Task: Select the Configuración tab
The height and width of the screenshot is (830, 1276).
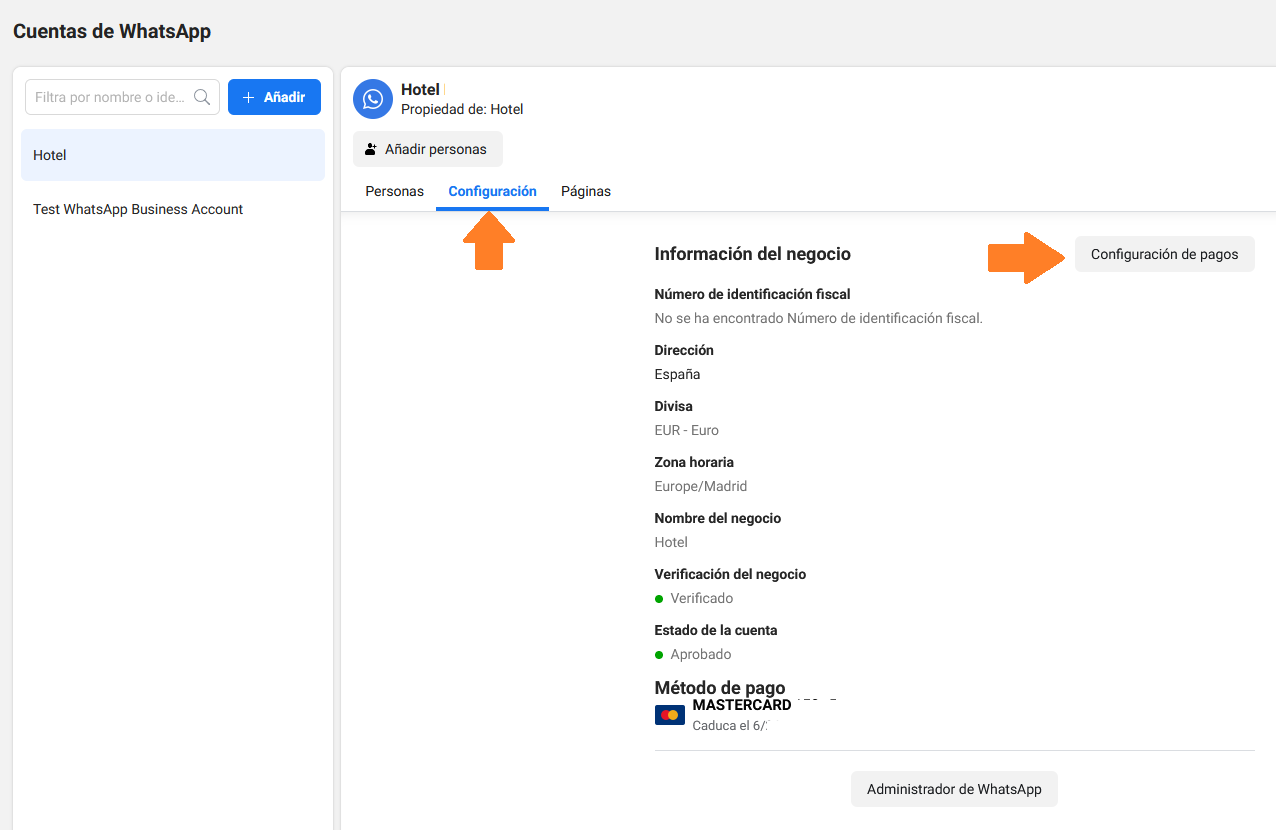Action: pyautogui.click(x=492, y=191)
